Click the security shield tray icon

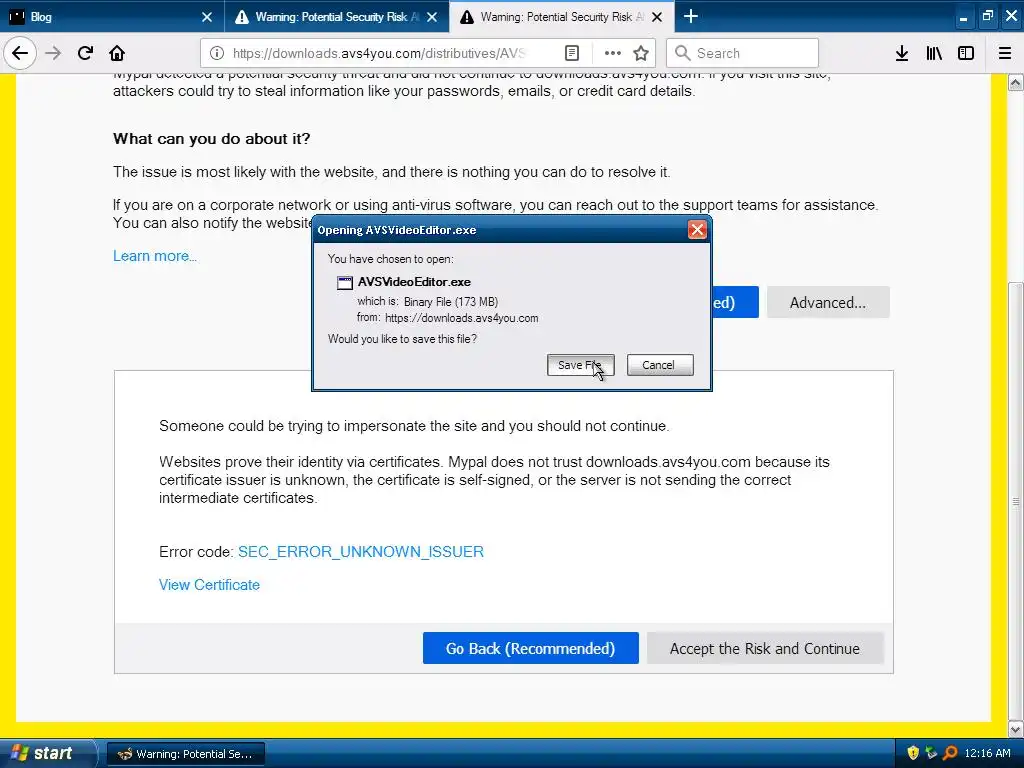[x=913, y=753]
